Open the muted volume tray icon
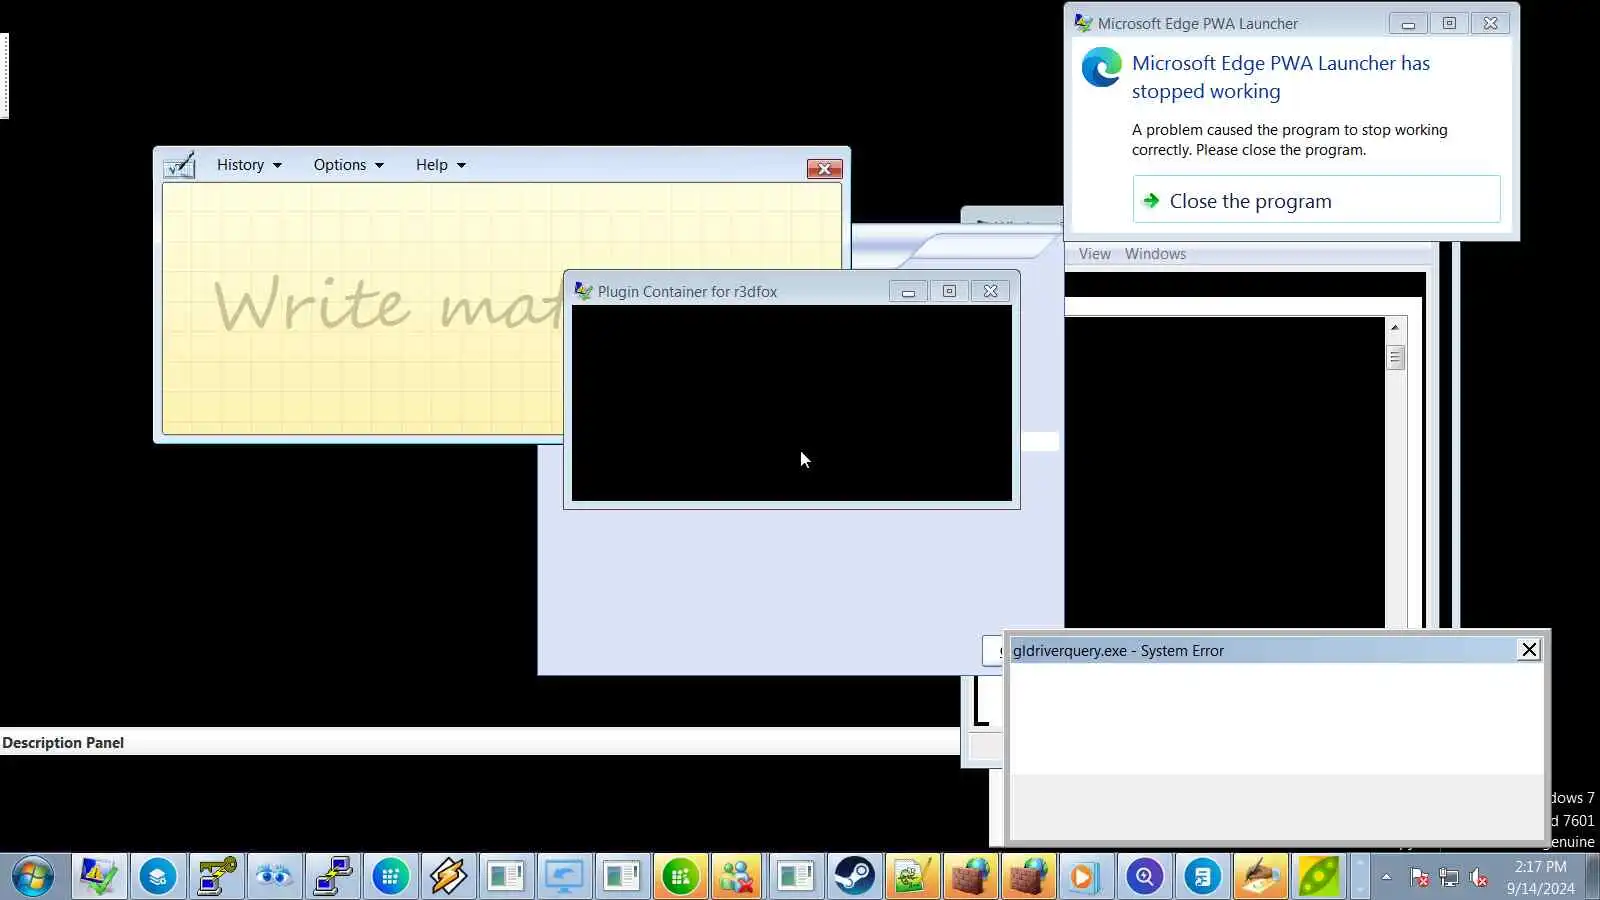This screenshot has height=900, width=1600. tap(1479, 878)
